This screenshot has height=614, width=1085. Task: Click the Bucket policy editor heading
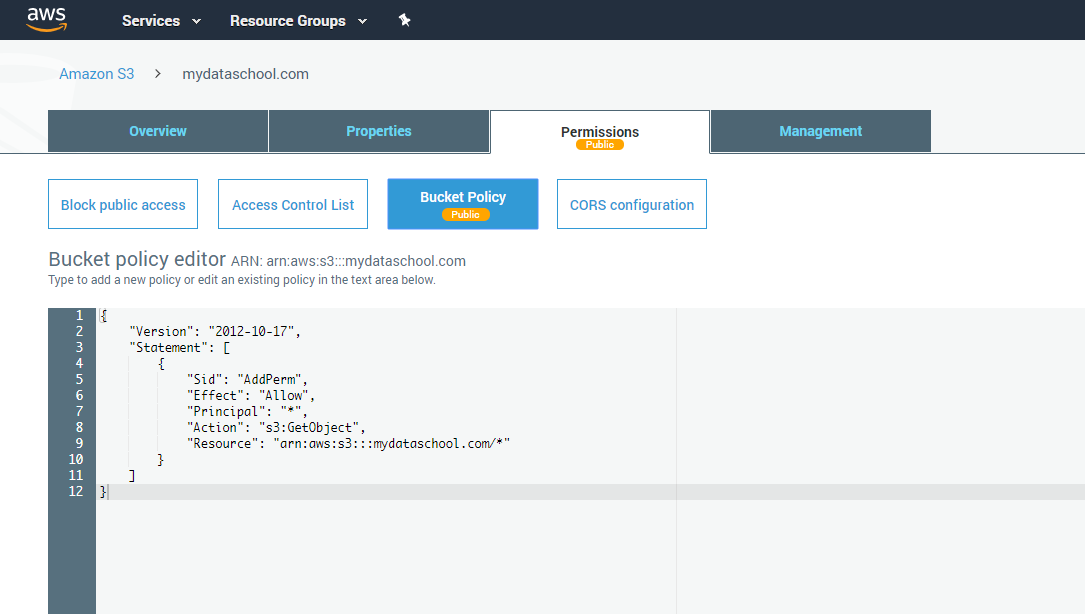coord(137,259)
